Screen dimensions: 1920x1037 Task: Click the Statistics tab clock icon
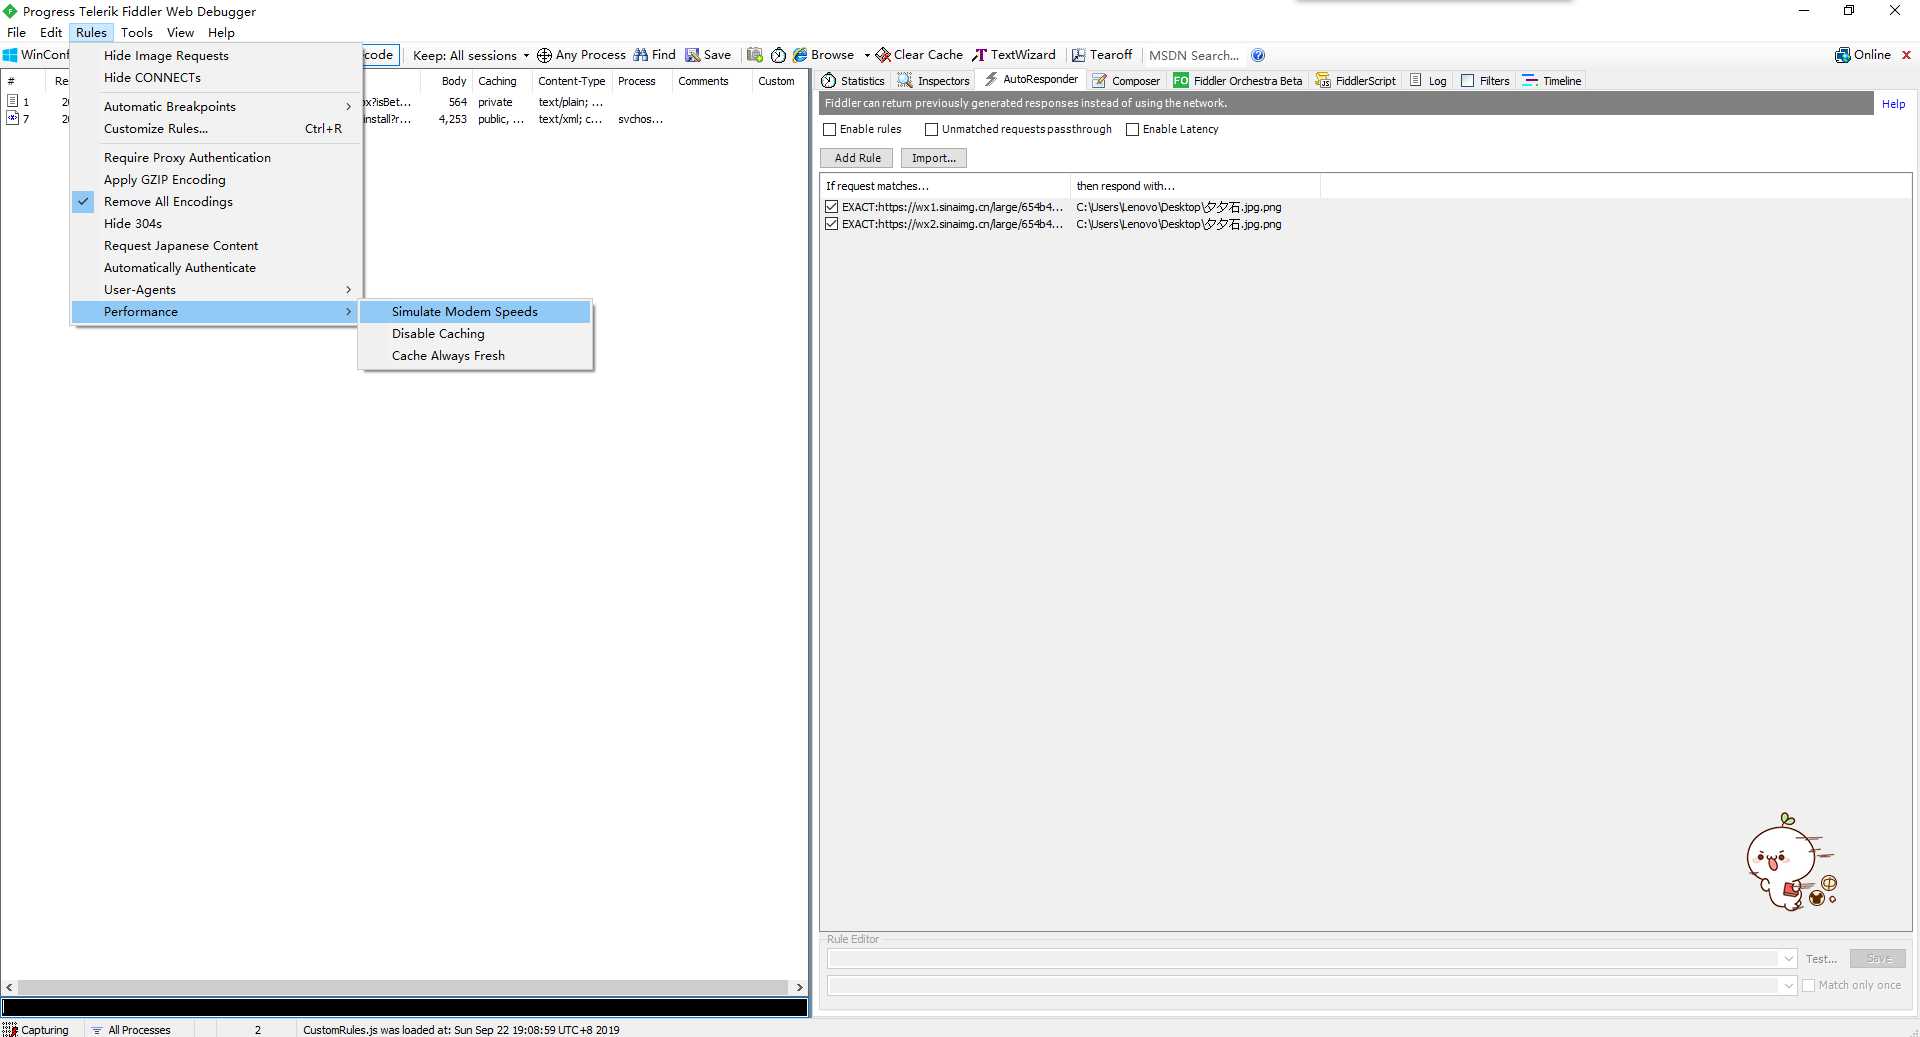tap(829, 80)
